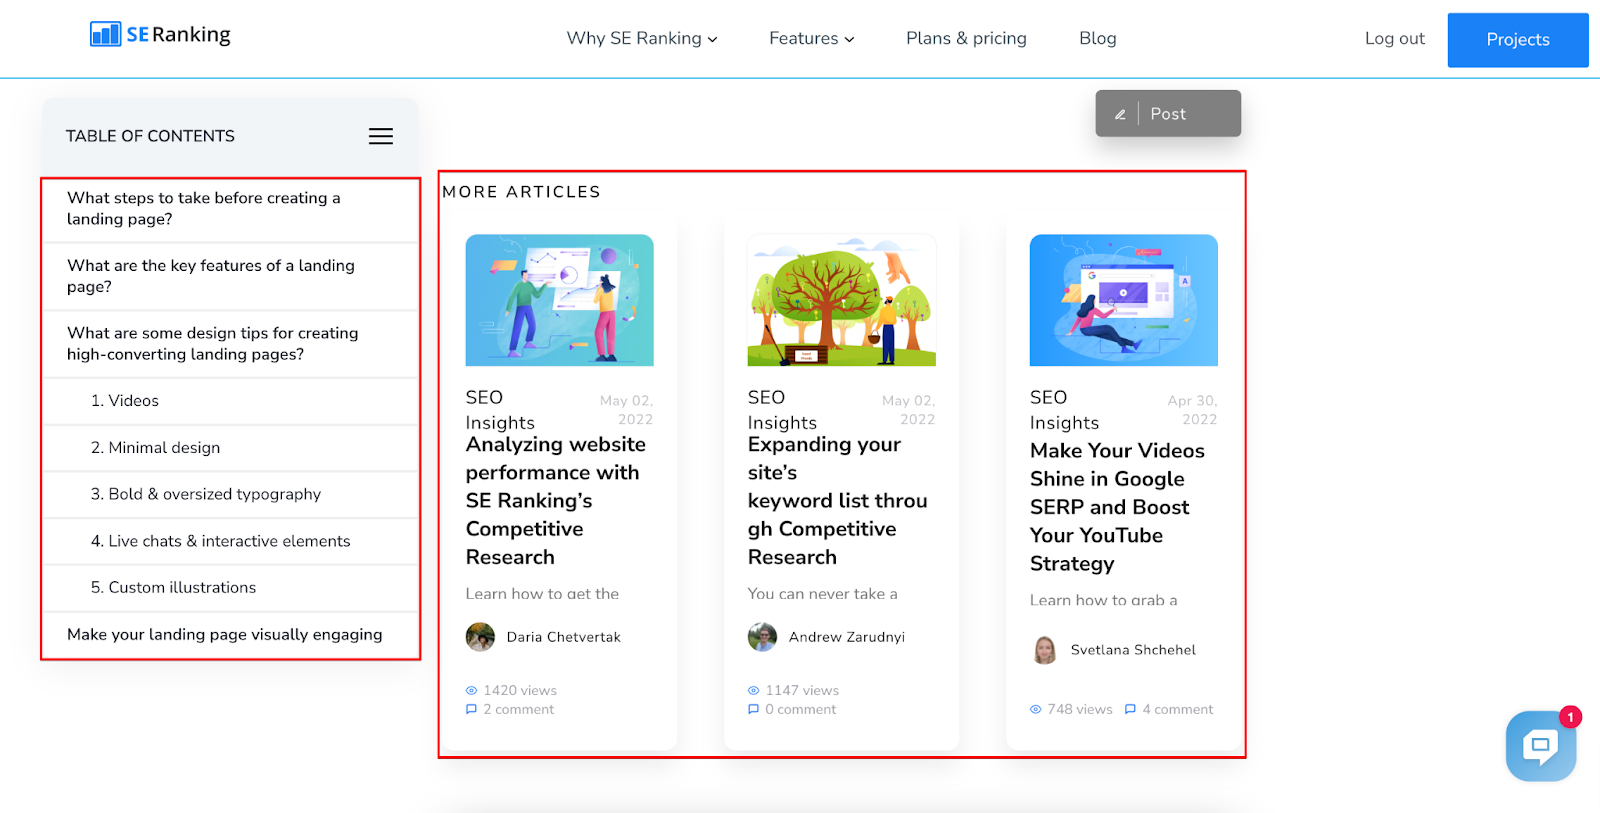Open the SE Ranking logo homepage

coord(160,35)
